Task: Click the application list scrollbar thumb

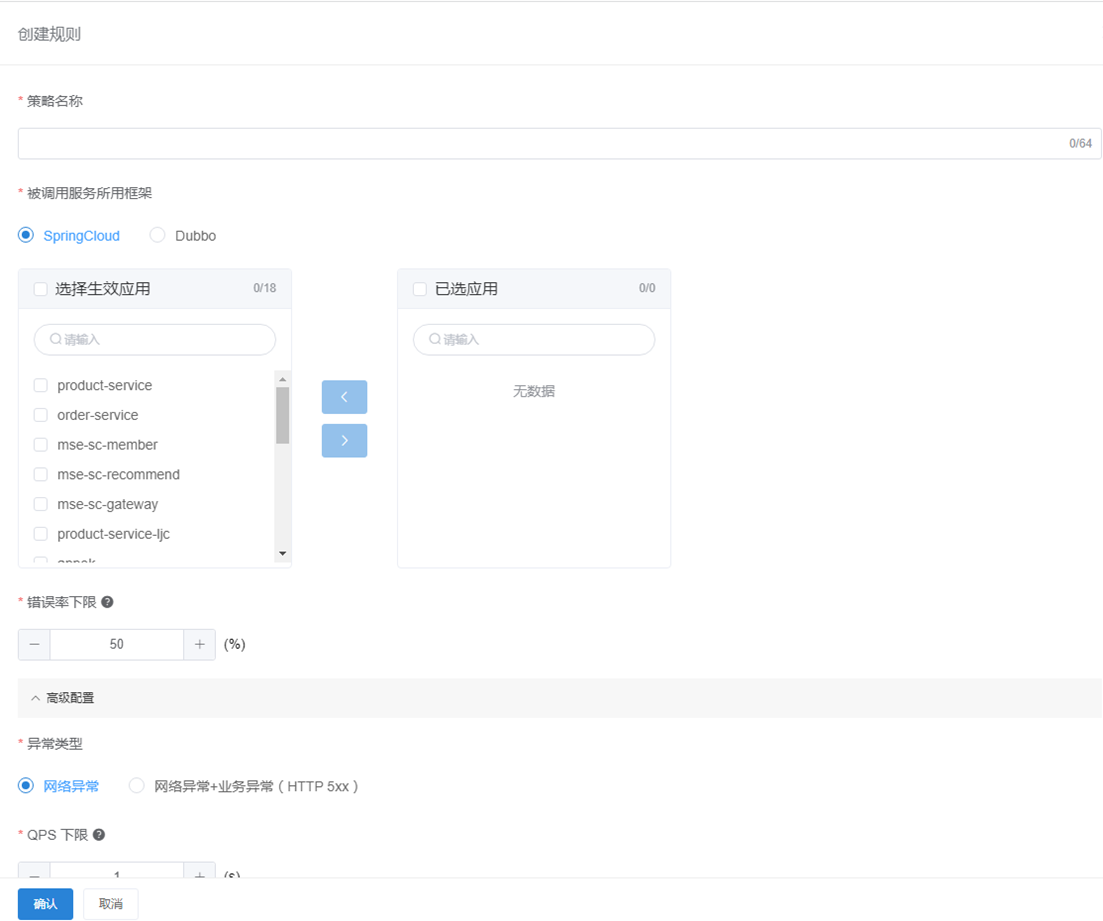Action: tap(283, 416)
